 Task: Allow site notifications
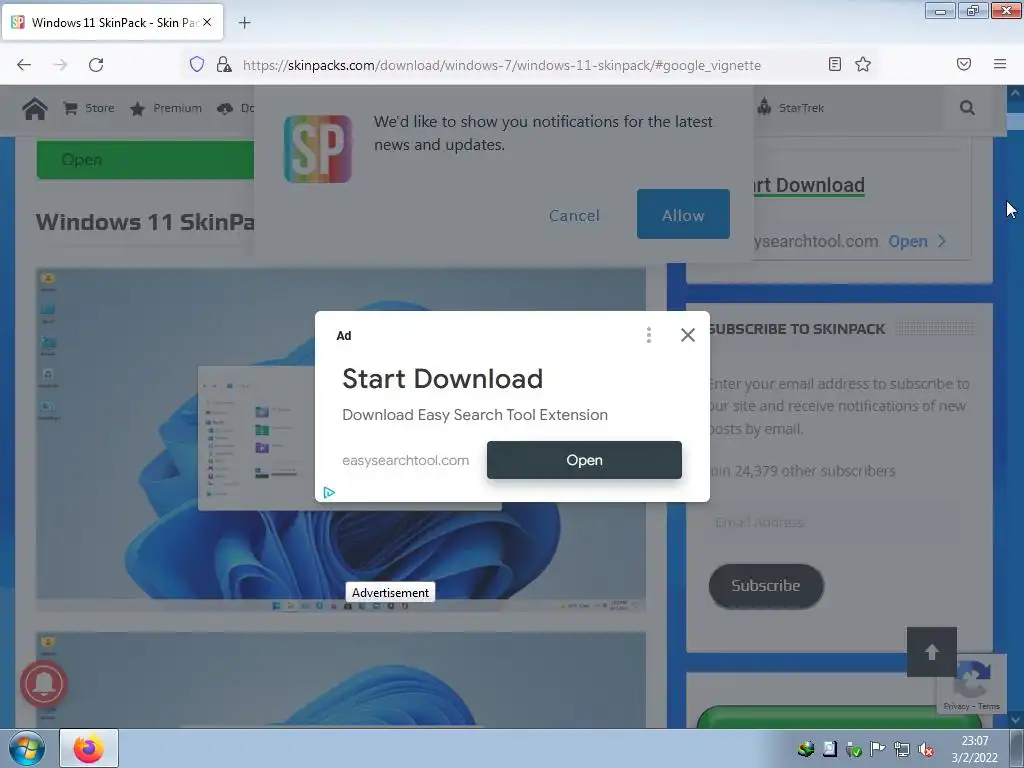[x=683, y=214]
